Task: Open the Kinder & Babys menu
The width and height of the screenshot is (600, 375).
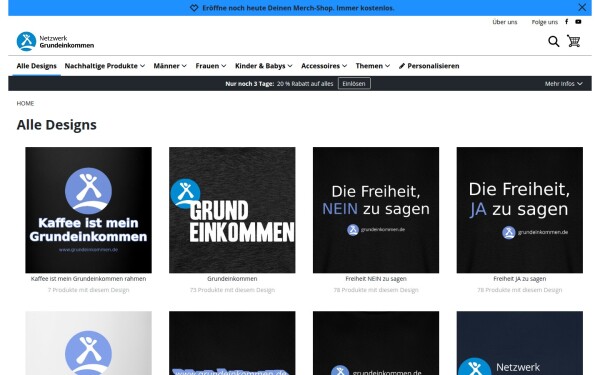Action: tap(264, 66)
